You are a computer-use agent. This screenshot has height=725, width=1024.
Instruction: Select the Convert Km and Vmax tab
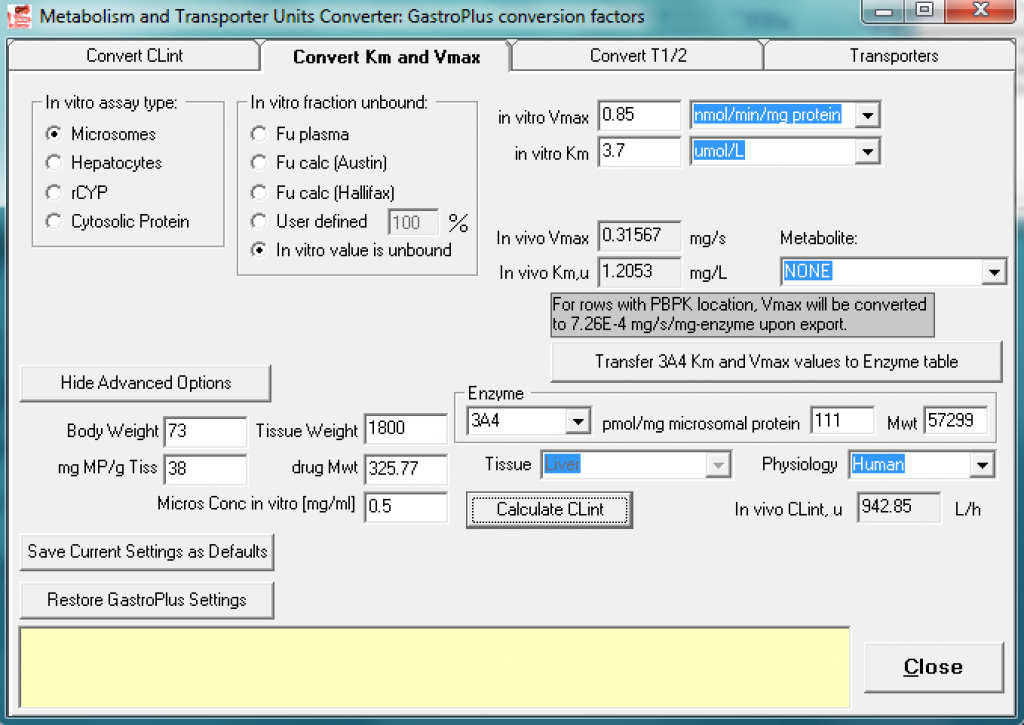pyautogui.click(x=386, y=57)
